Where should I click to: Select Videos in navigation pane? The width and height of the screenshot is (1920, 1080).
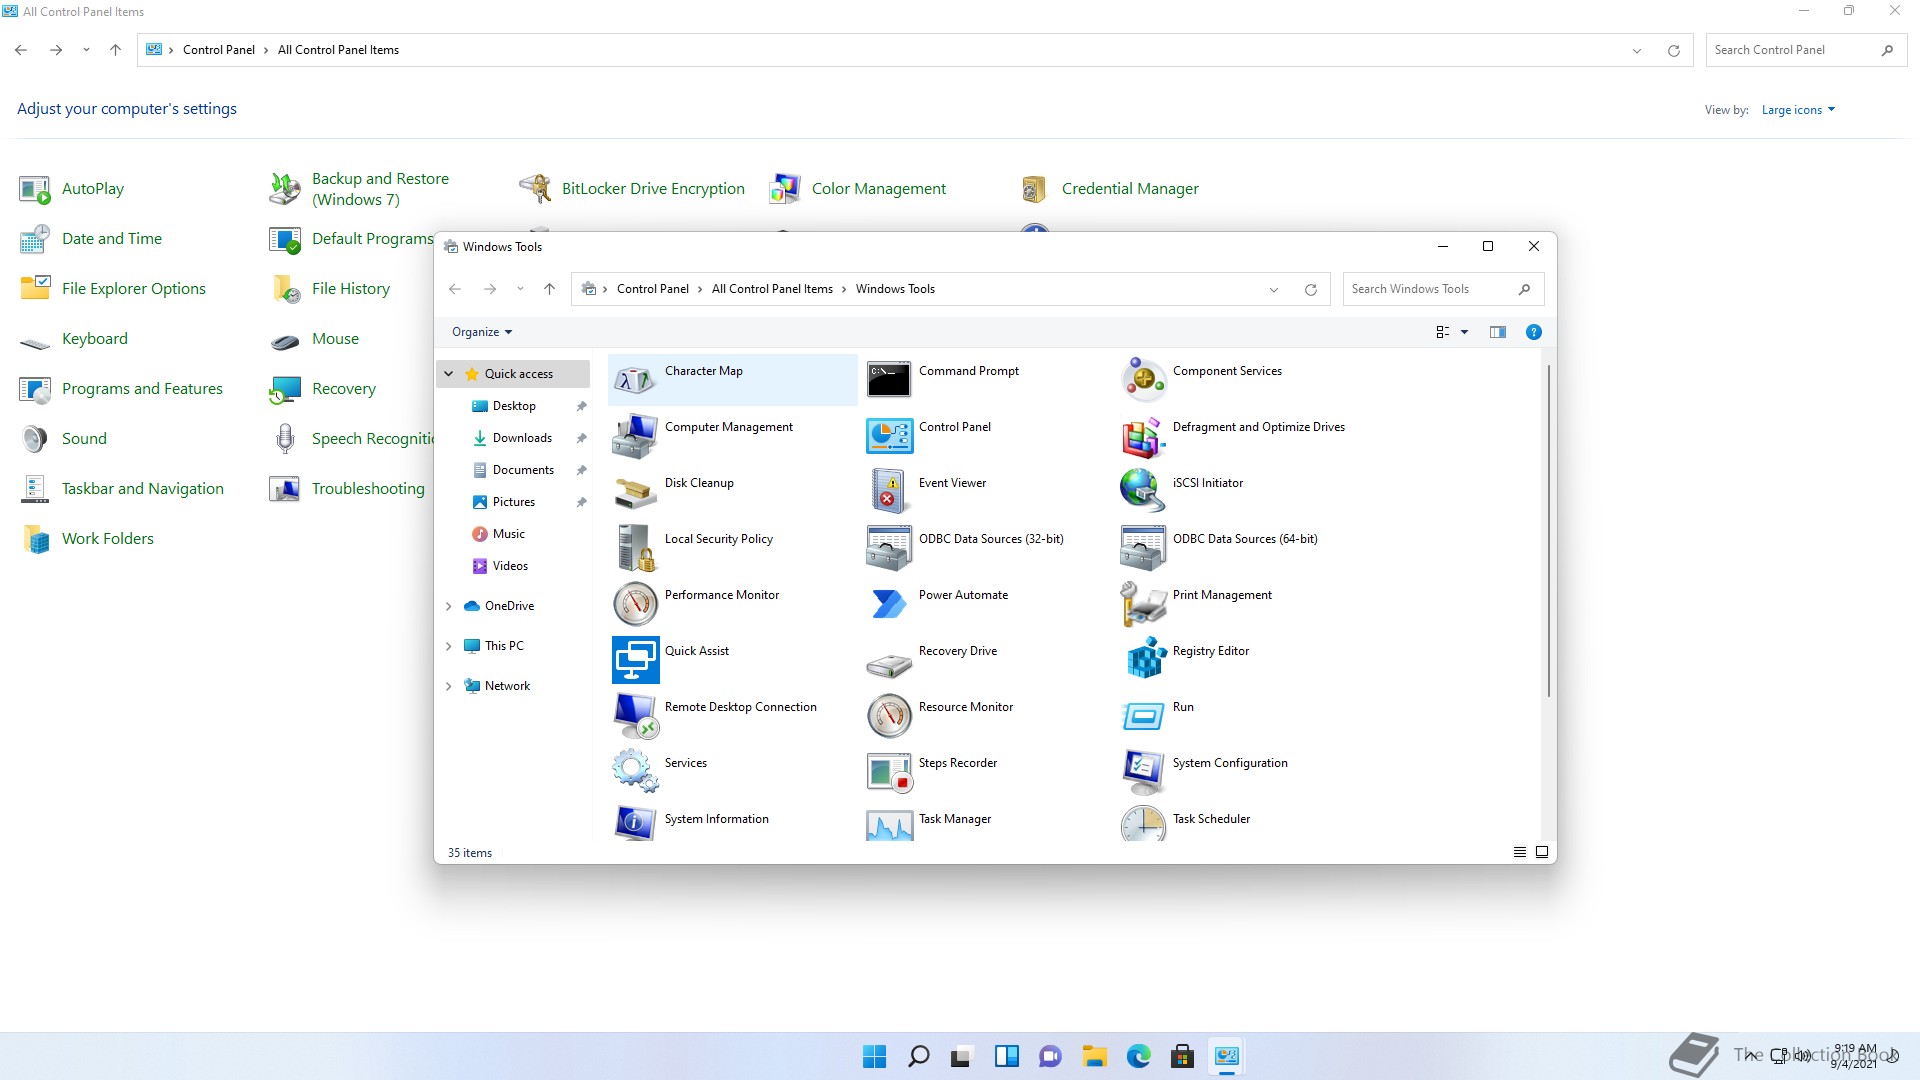[510, 566]
